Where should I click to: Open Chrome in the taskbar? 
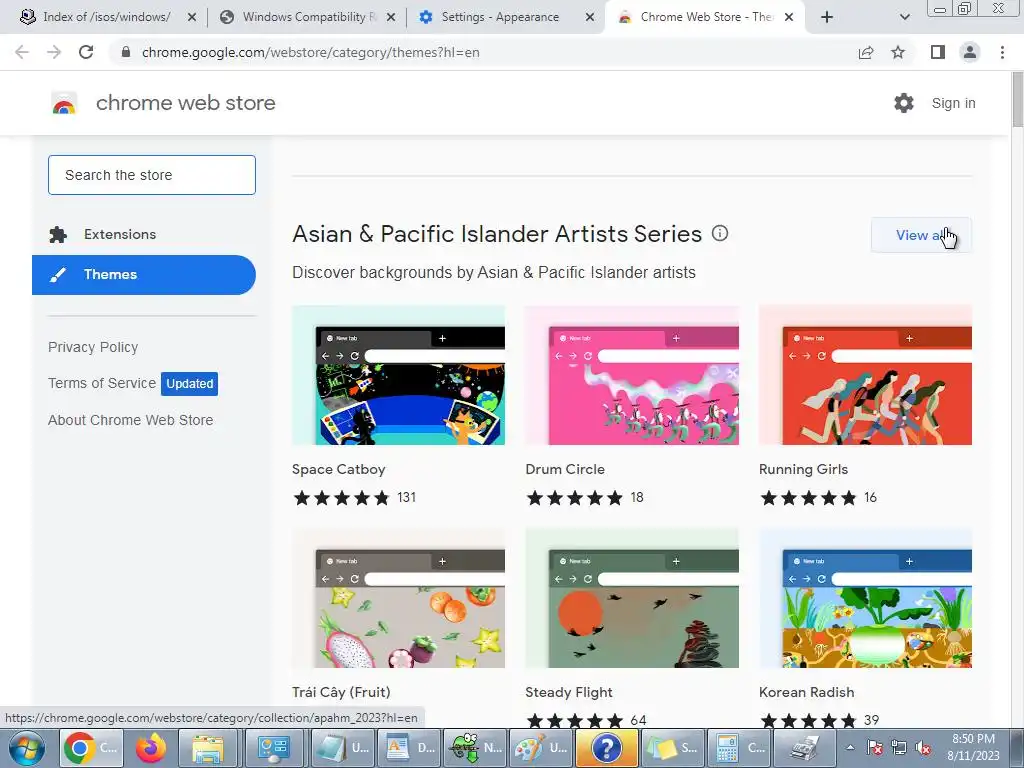pyautogui.click(x=91, y=748)
